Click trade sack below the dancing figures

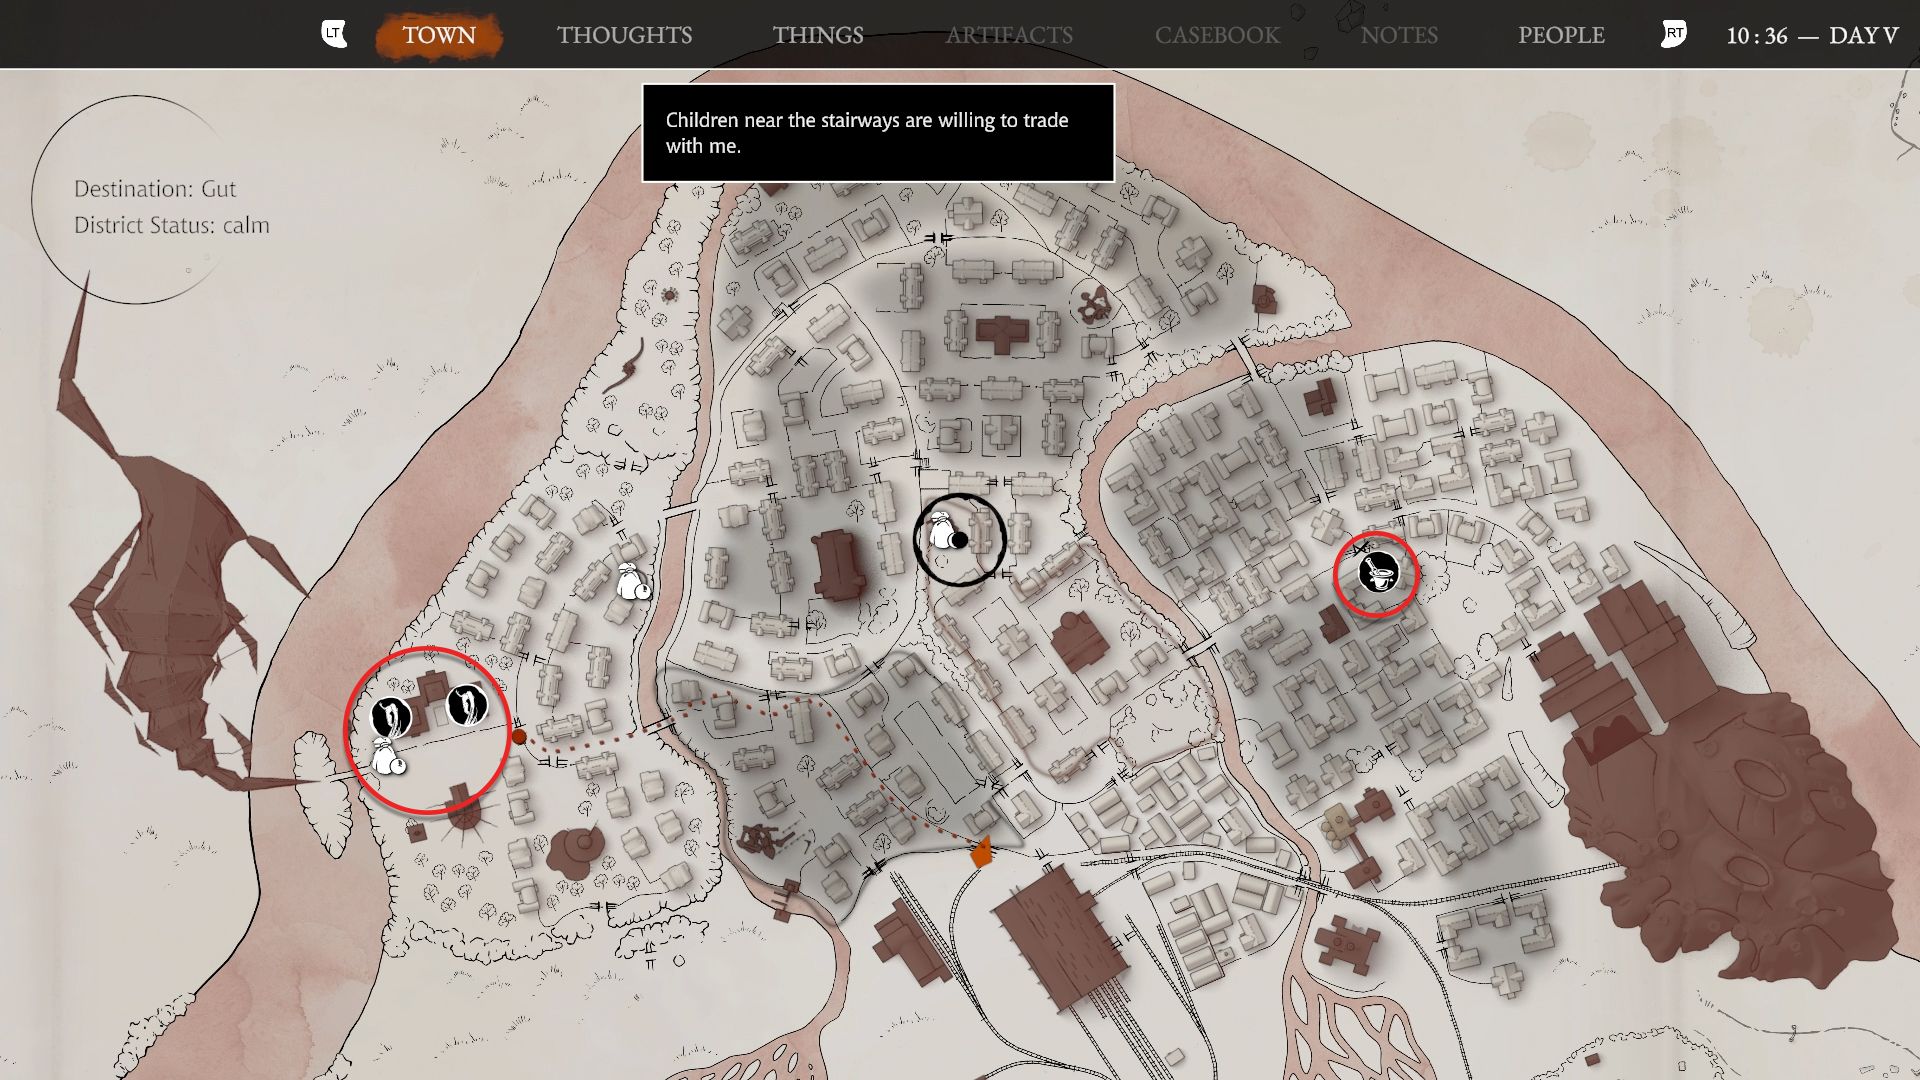point(387,758)
